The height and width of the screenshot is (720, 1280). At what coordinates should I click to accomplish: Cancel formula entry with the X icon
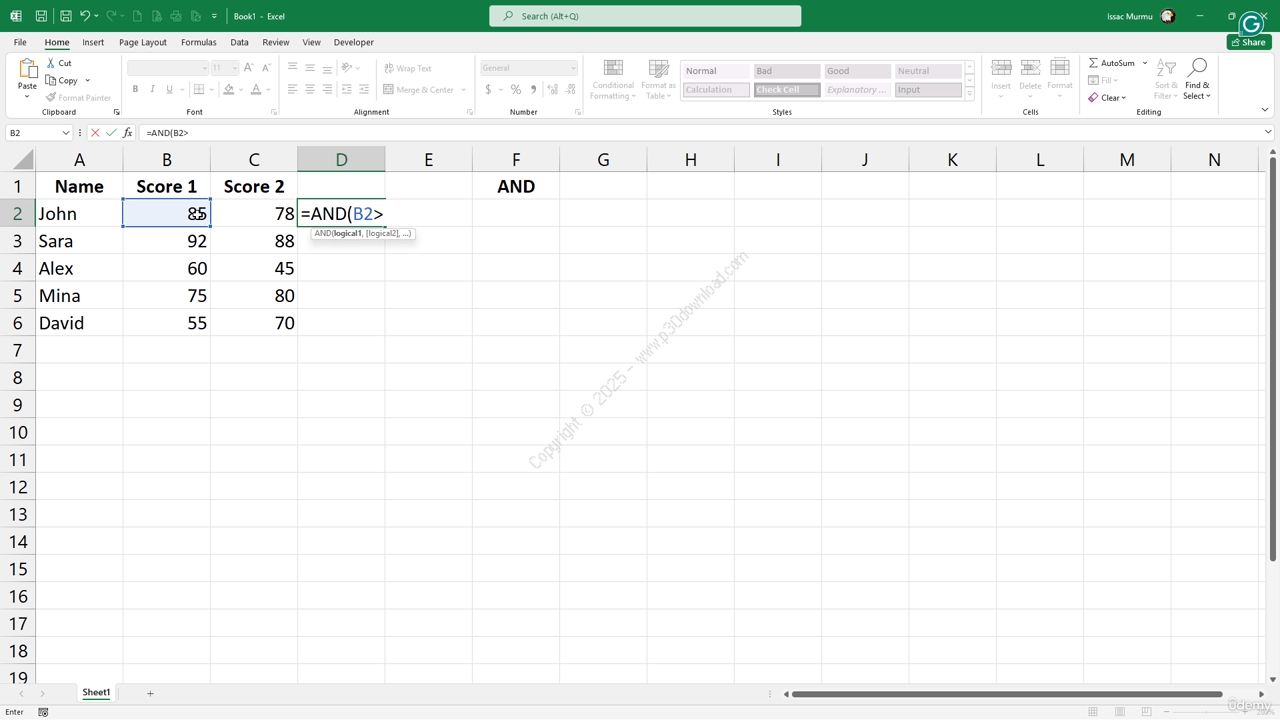click(x=95, y=133)
